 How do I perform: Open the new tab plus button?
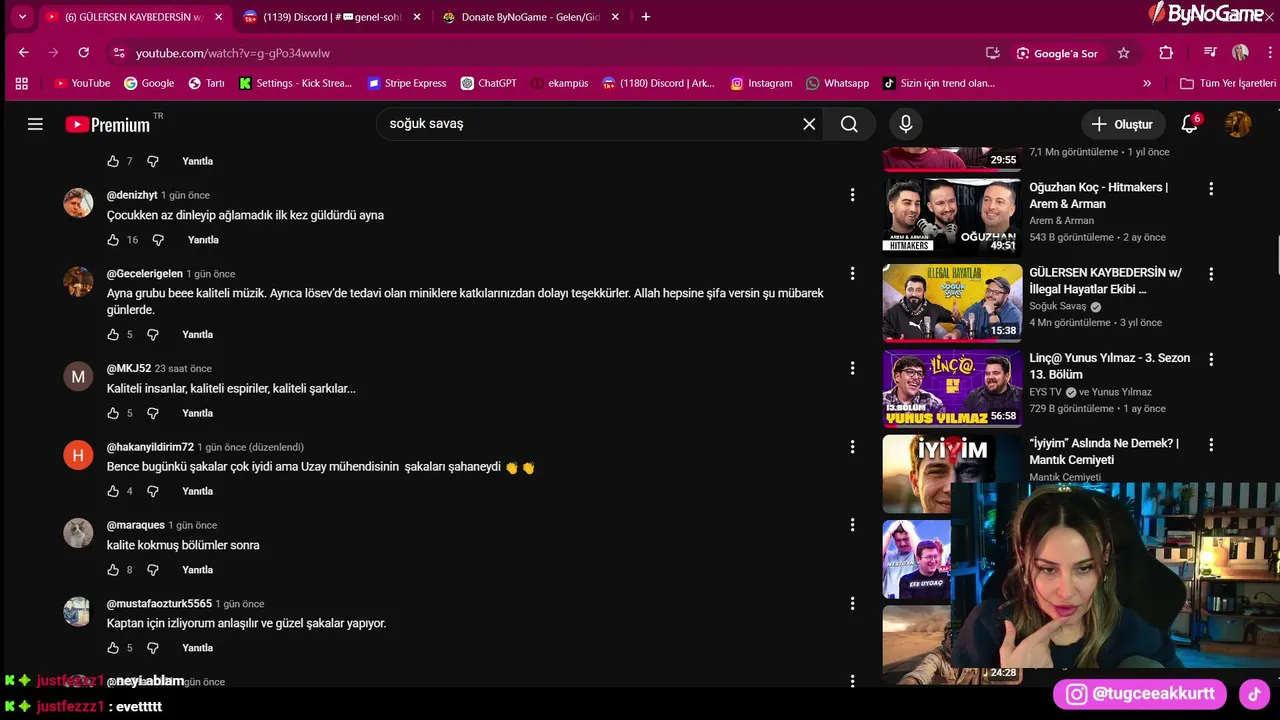point(646,17)
